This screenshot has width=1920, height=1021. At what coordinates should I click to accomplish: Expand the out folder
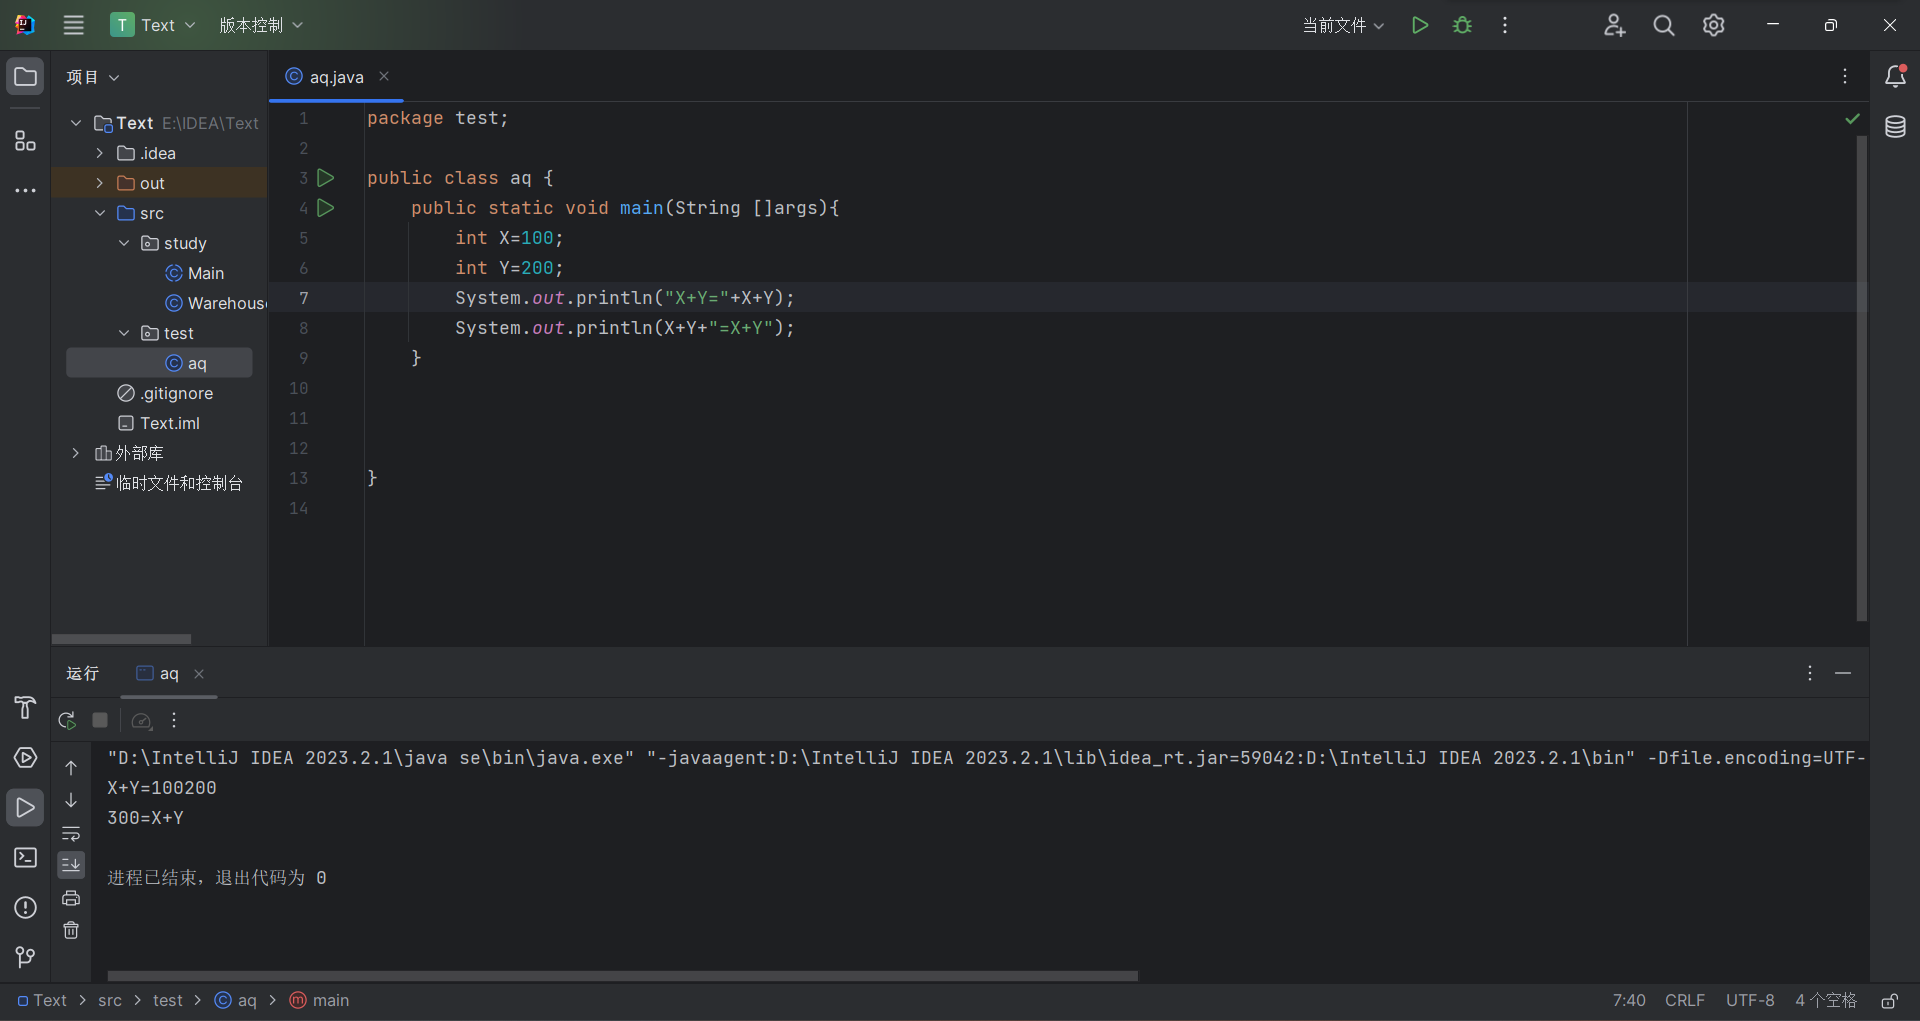(100, 183)
